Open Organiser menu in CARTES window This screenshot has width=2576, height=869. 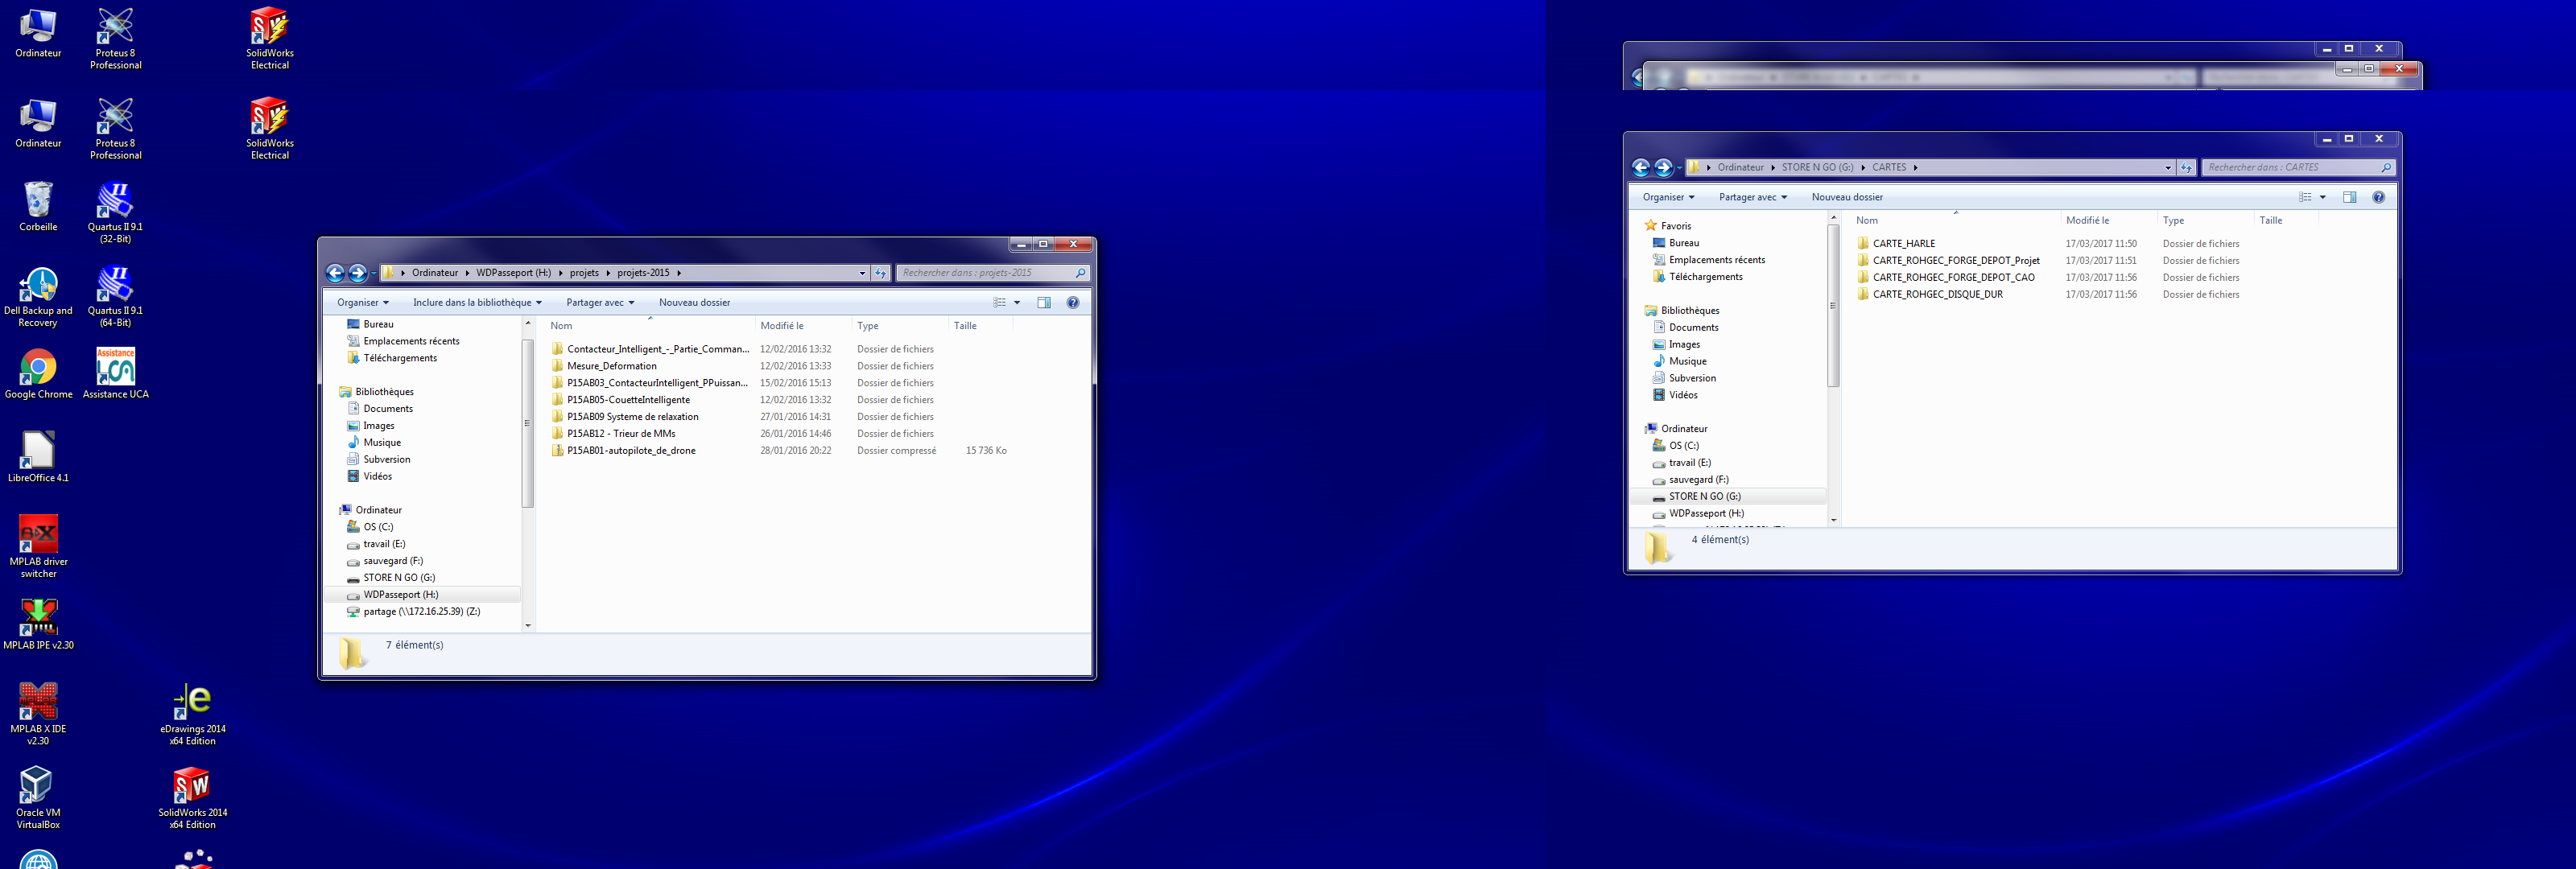tap(1669, 197)
